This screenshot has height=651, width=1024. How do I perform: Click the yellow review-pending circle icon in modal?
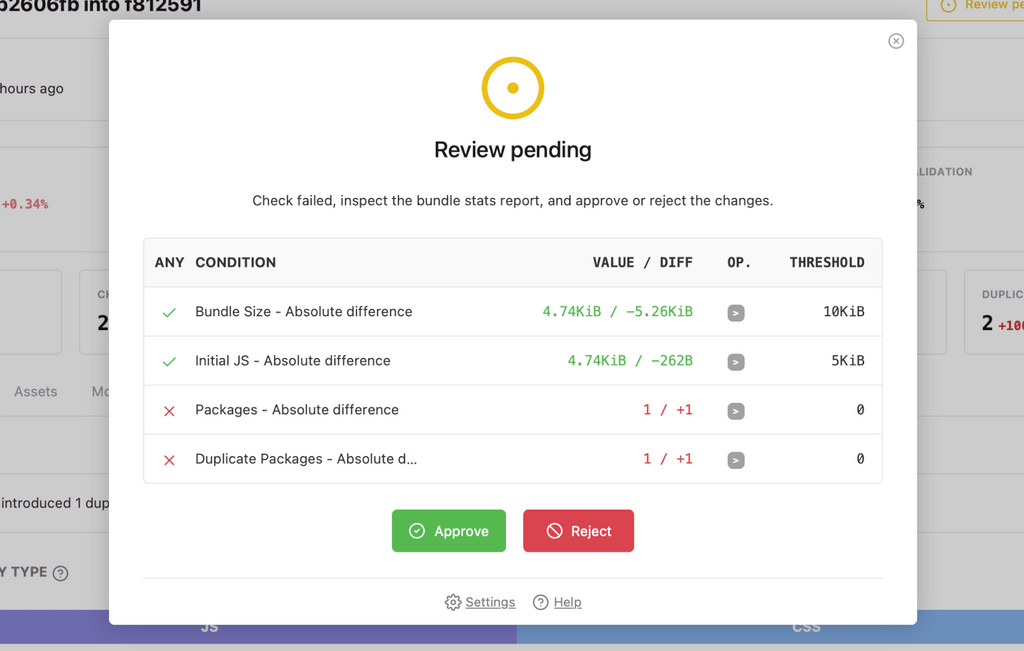(512, 88)
